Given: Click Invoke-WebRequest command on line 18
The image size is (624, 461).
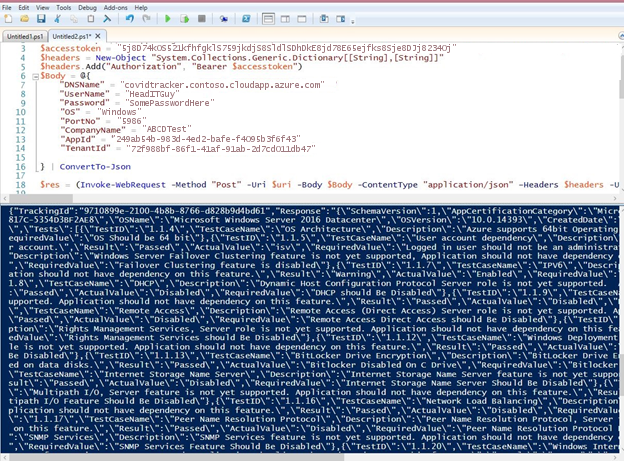Looking at the screenshot, I should pos(123,185).
